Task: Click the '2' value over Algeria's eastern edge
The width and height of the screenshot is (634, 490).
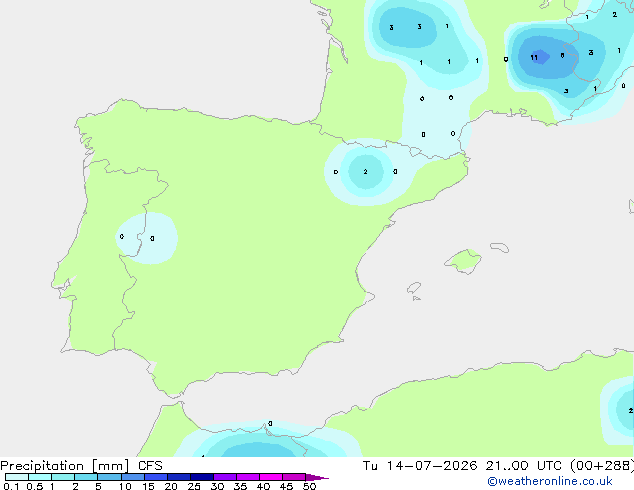Action: coord(631,410)
